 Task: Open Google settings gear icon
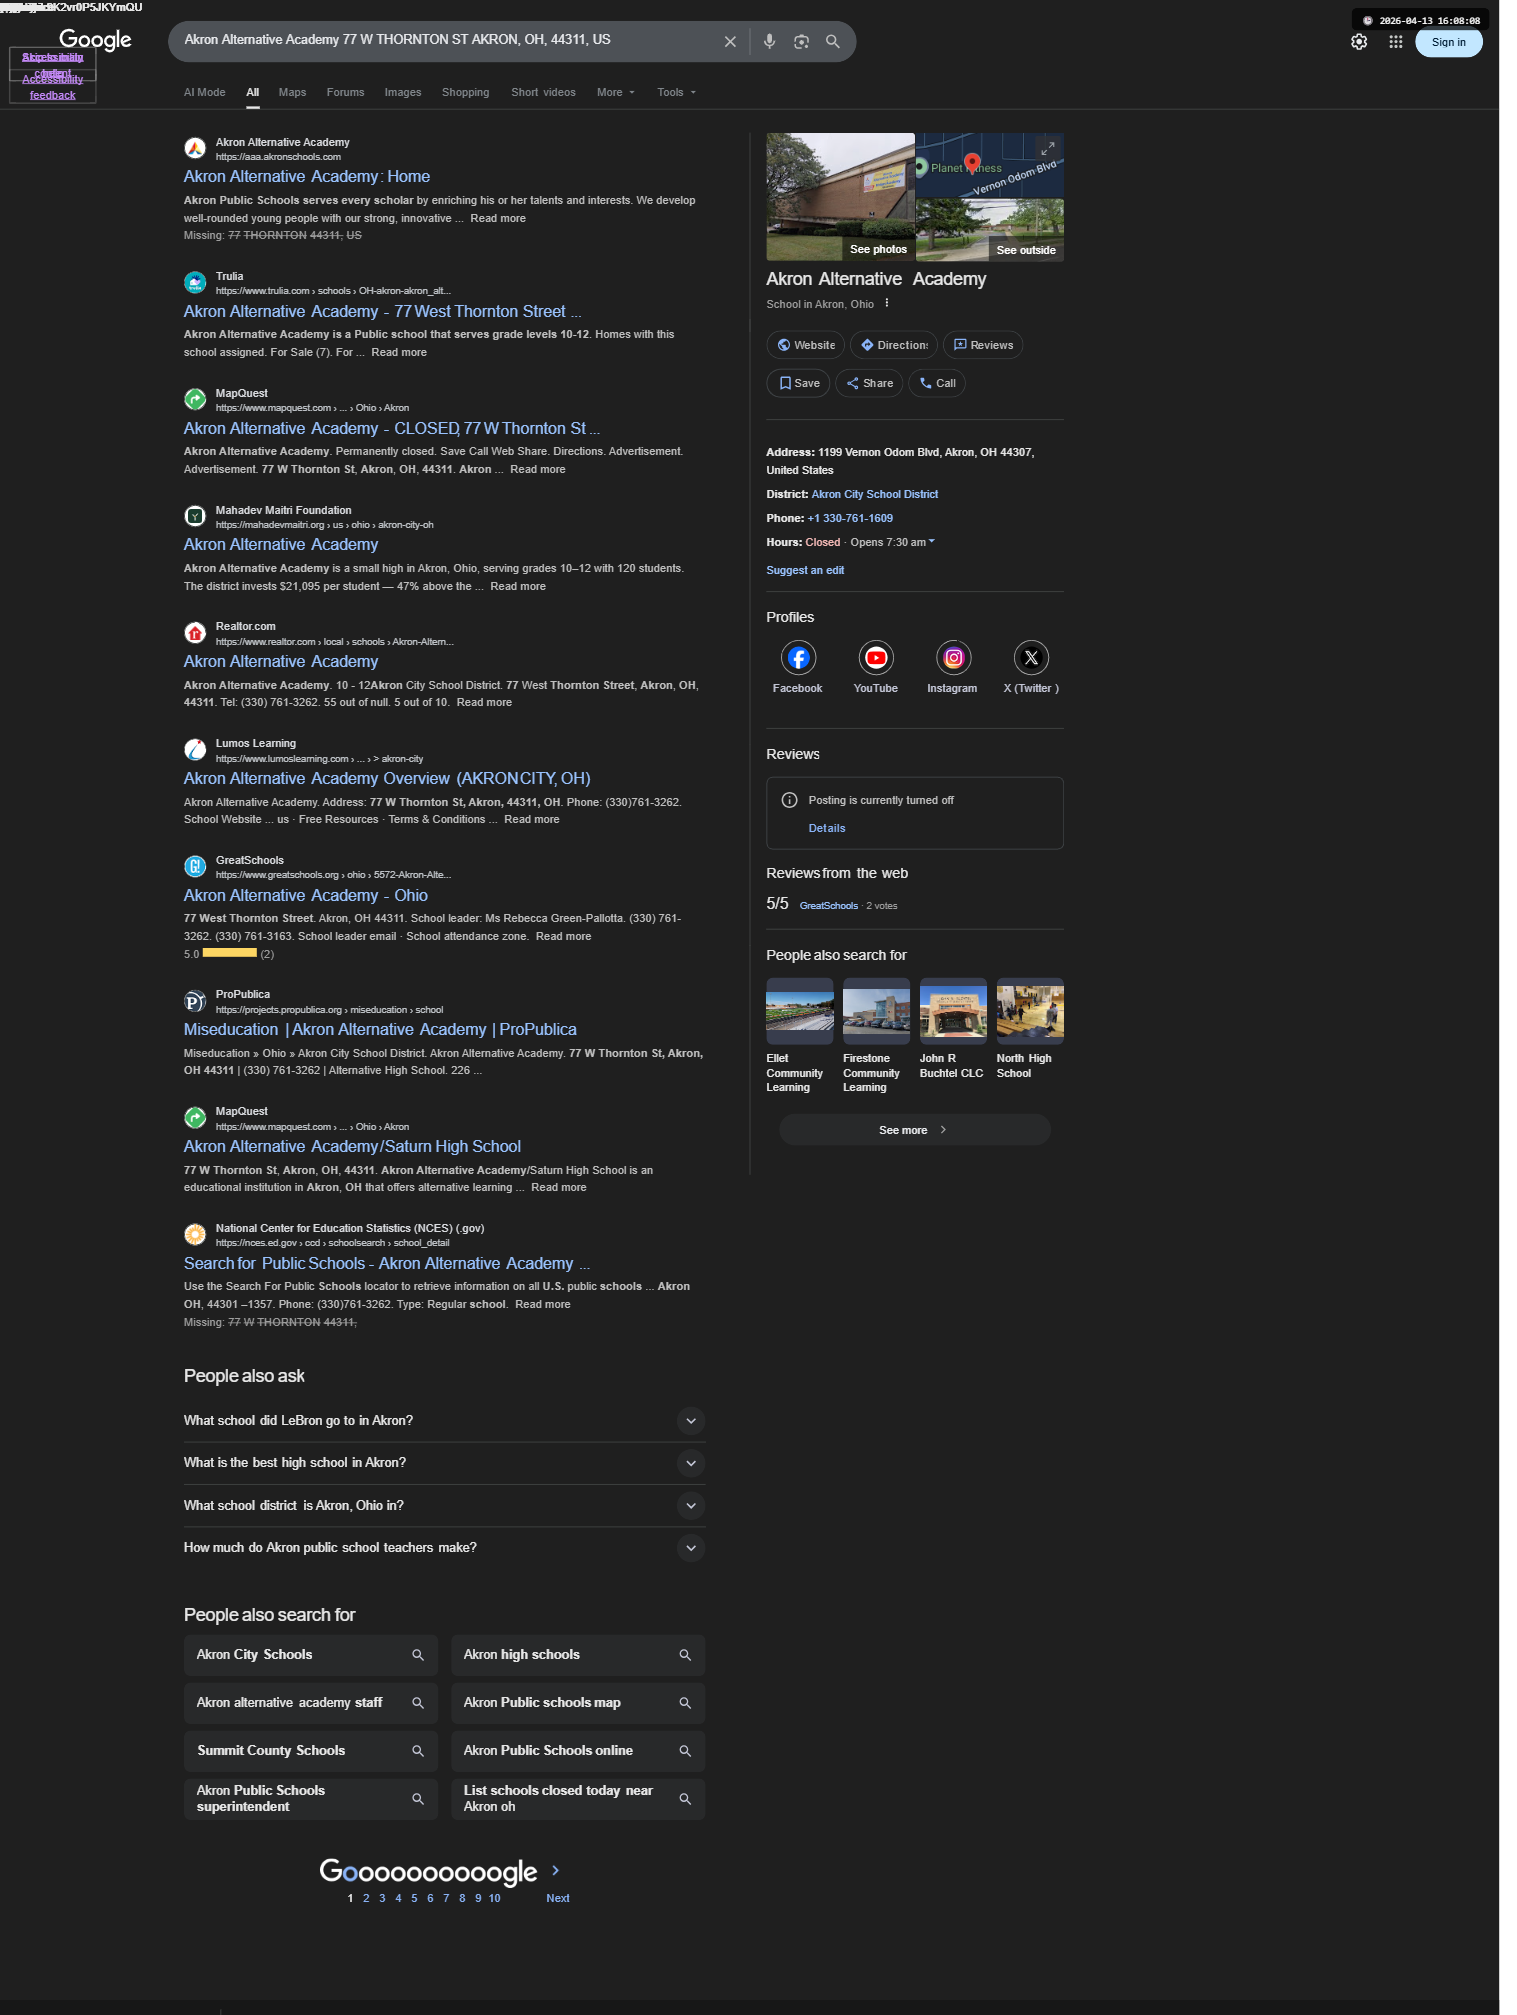(x=1359, y=42)
